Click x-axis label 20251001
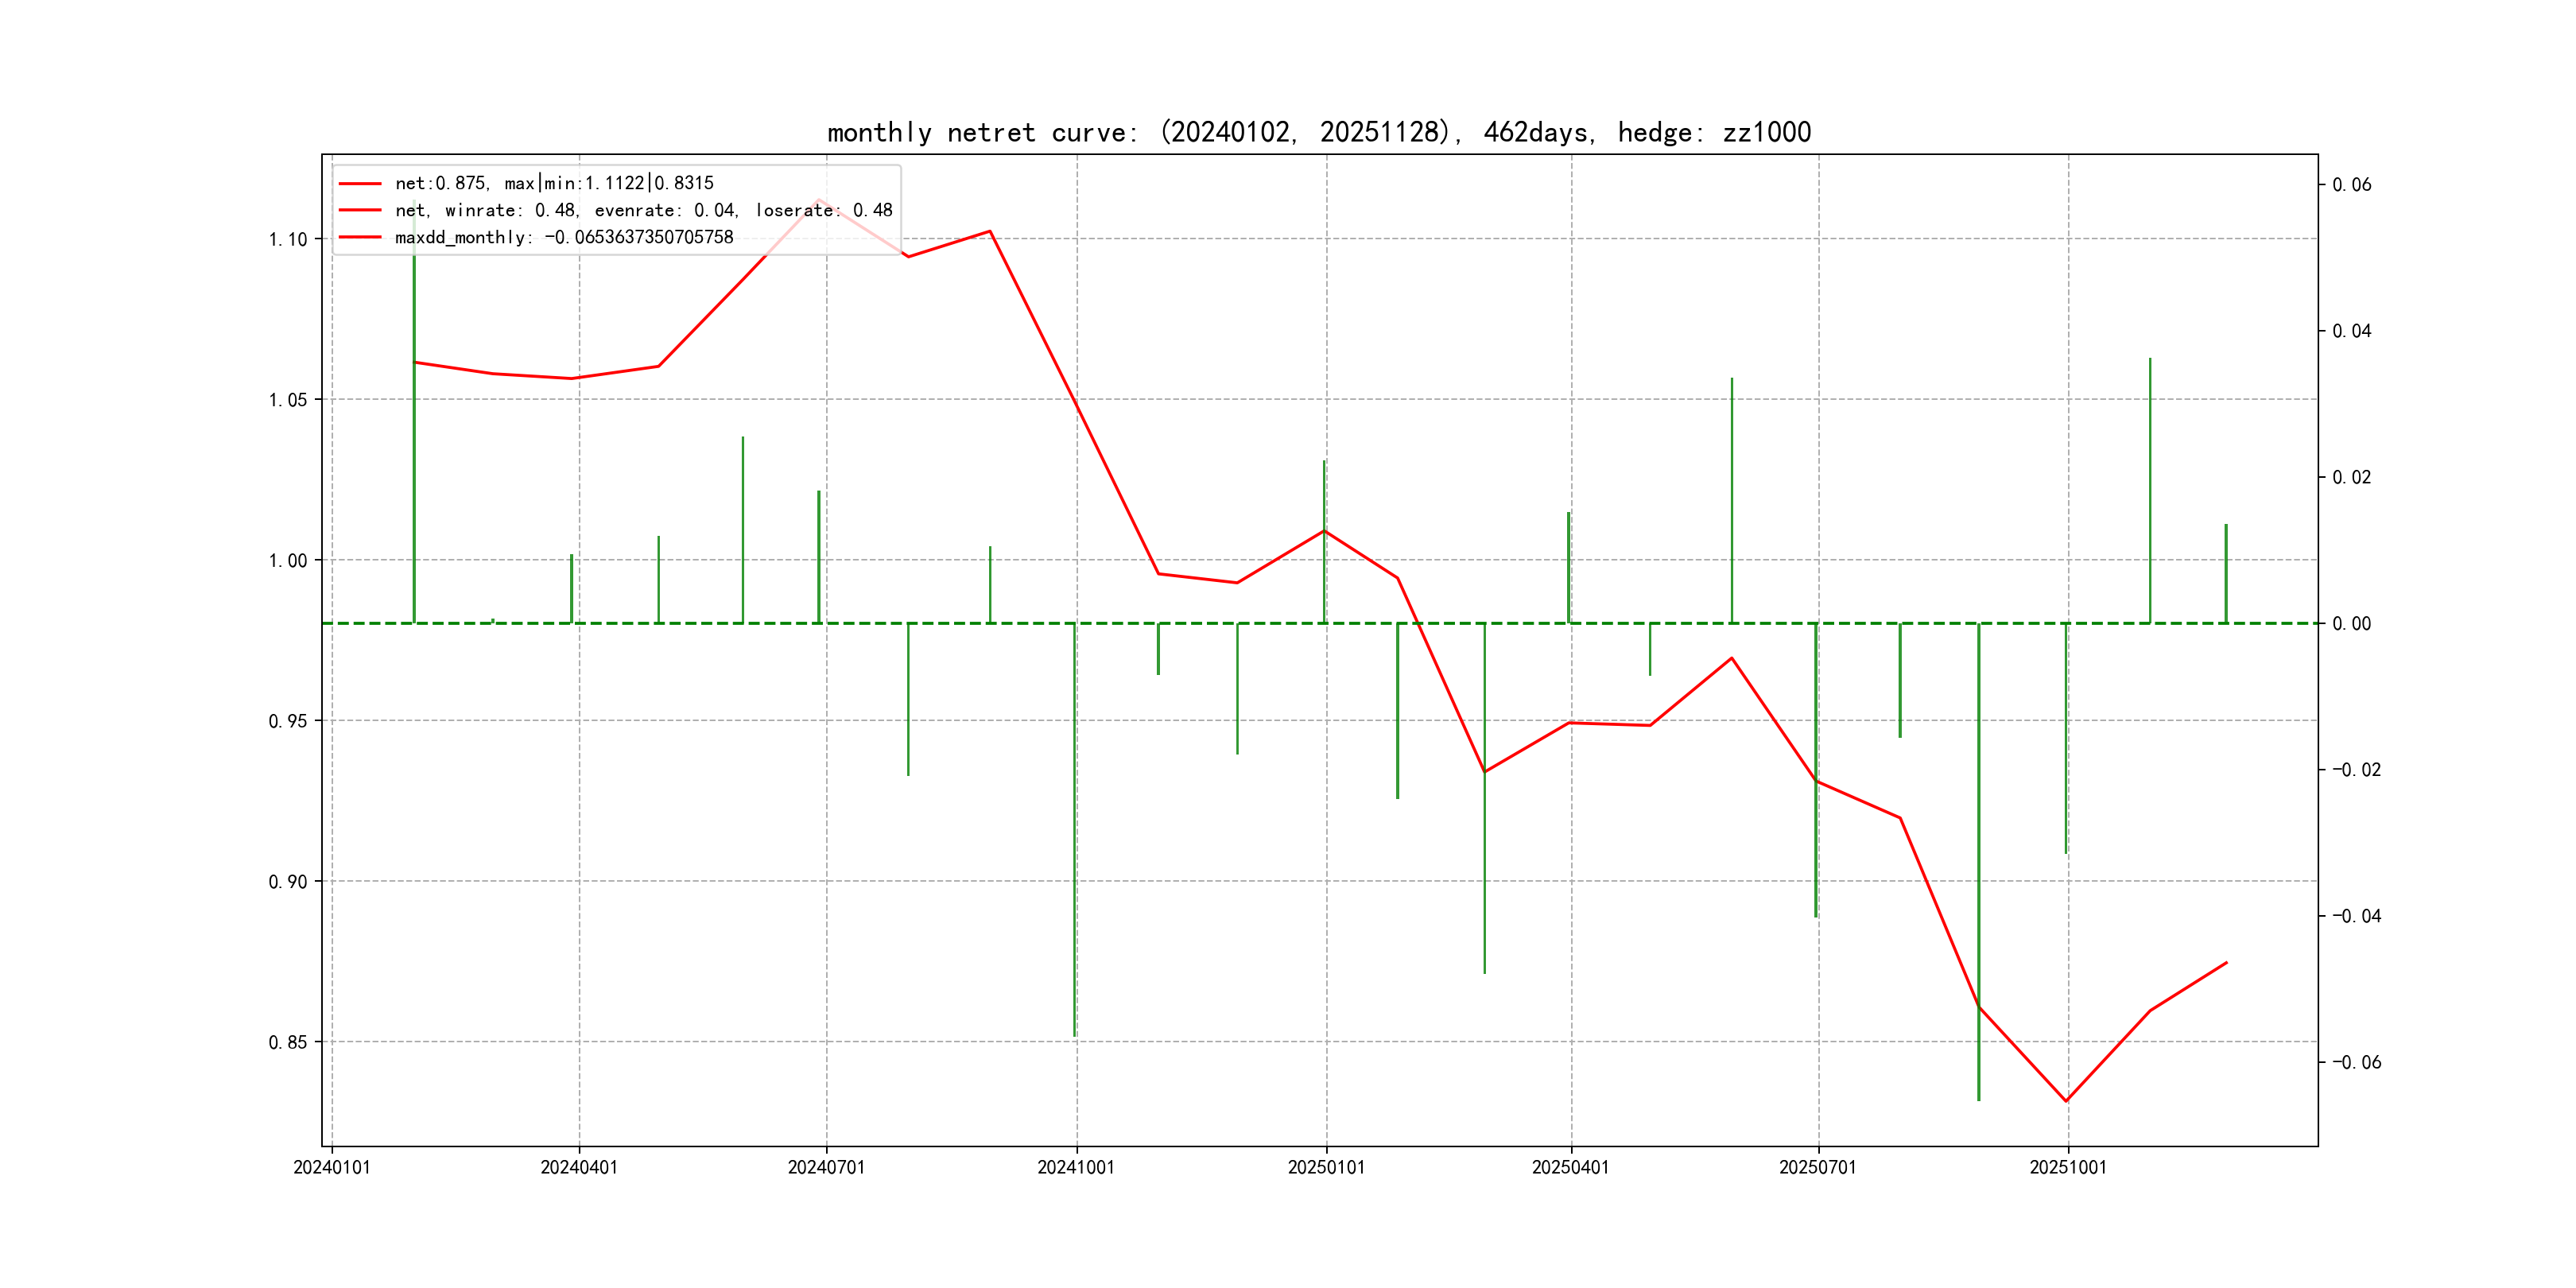2576x1288 pixels. coord(2068,1167)
